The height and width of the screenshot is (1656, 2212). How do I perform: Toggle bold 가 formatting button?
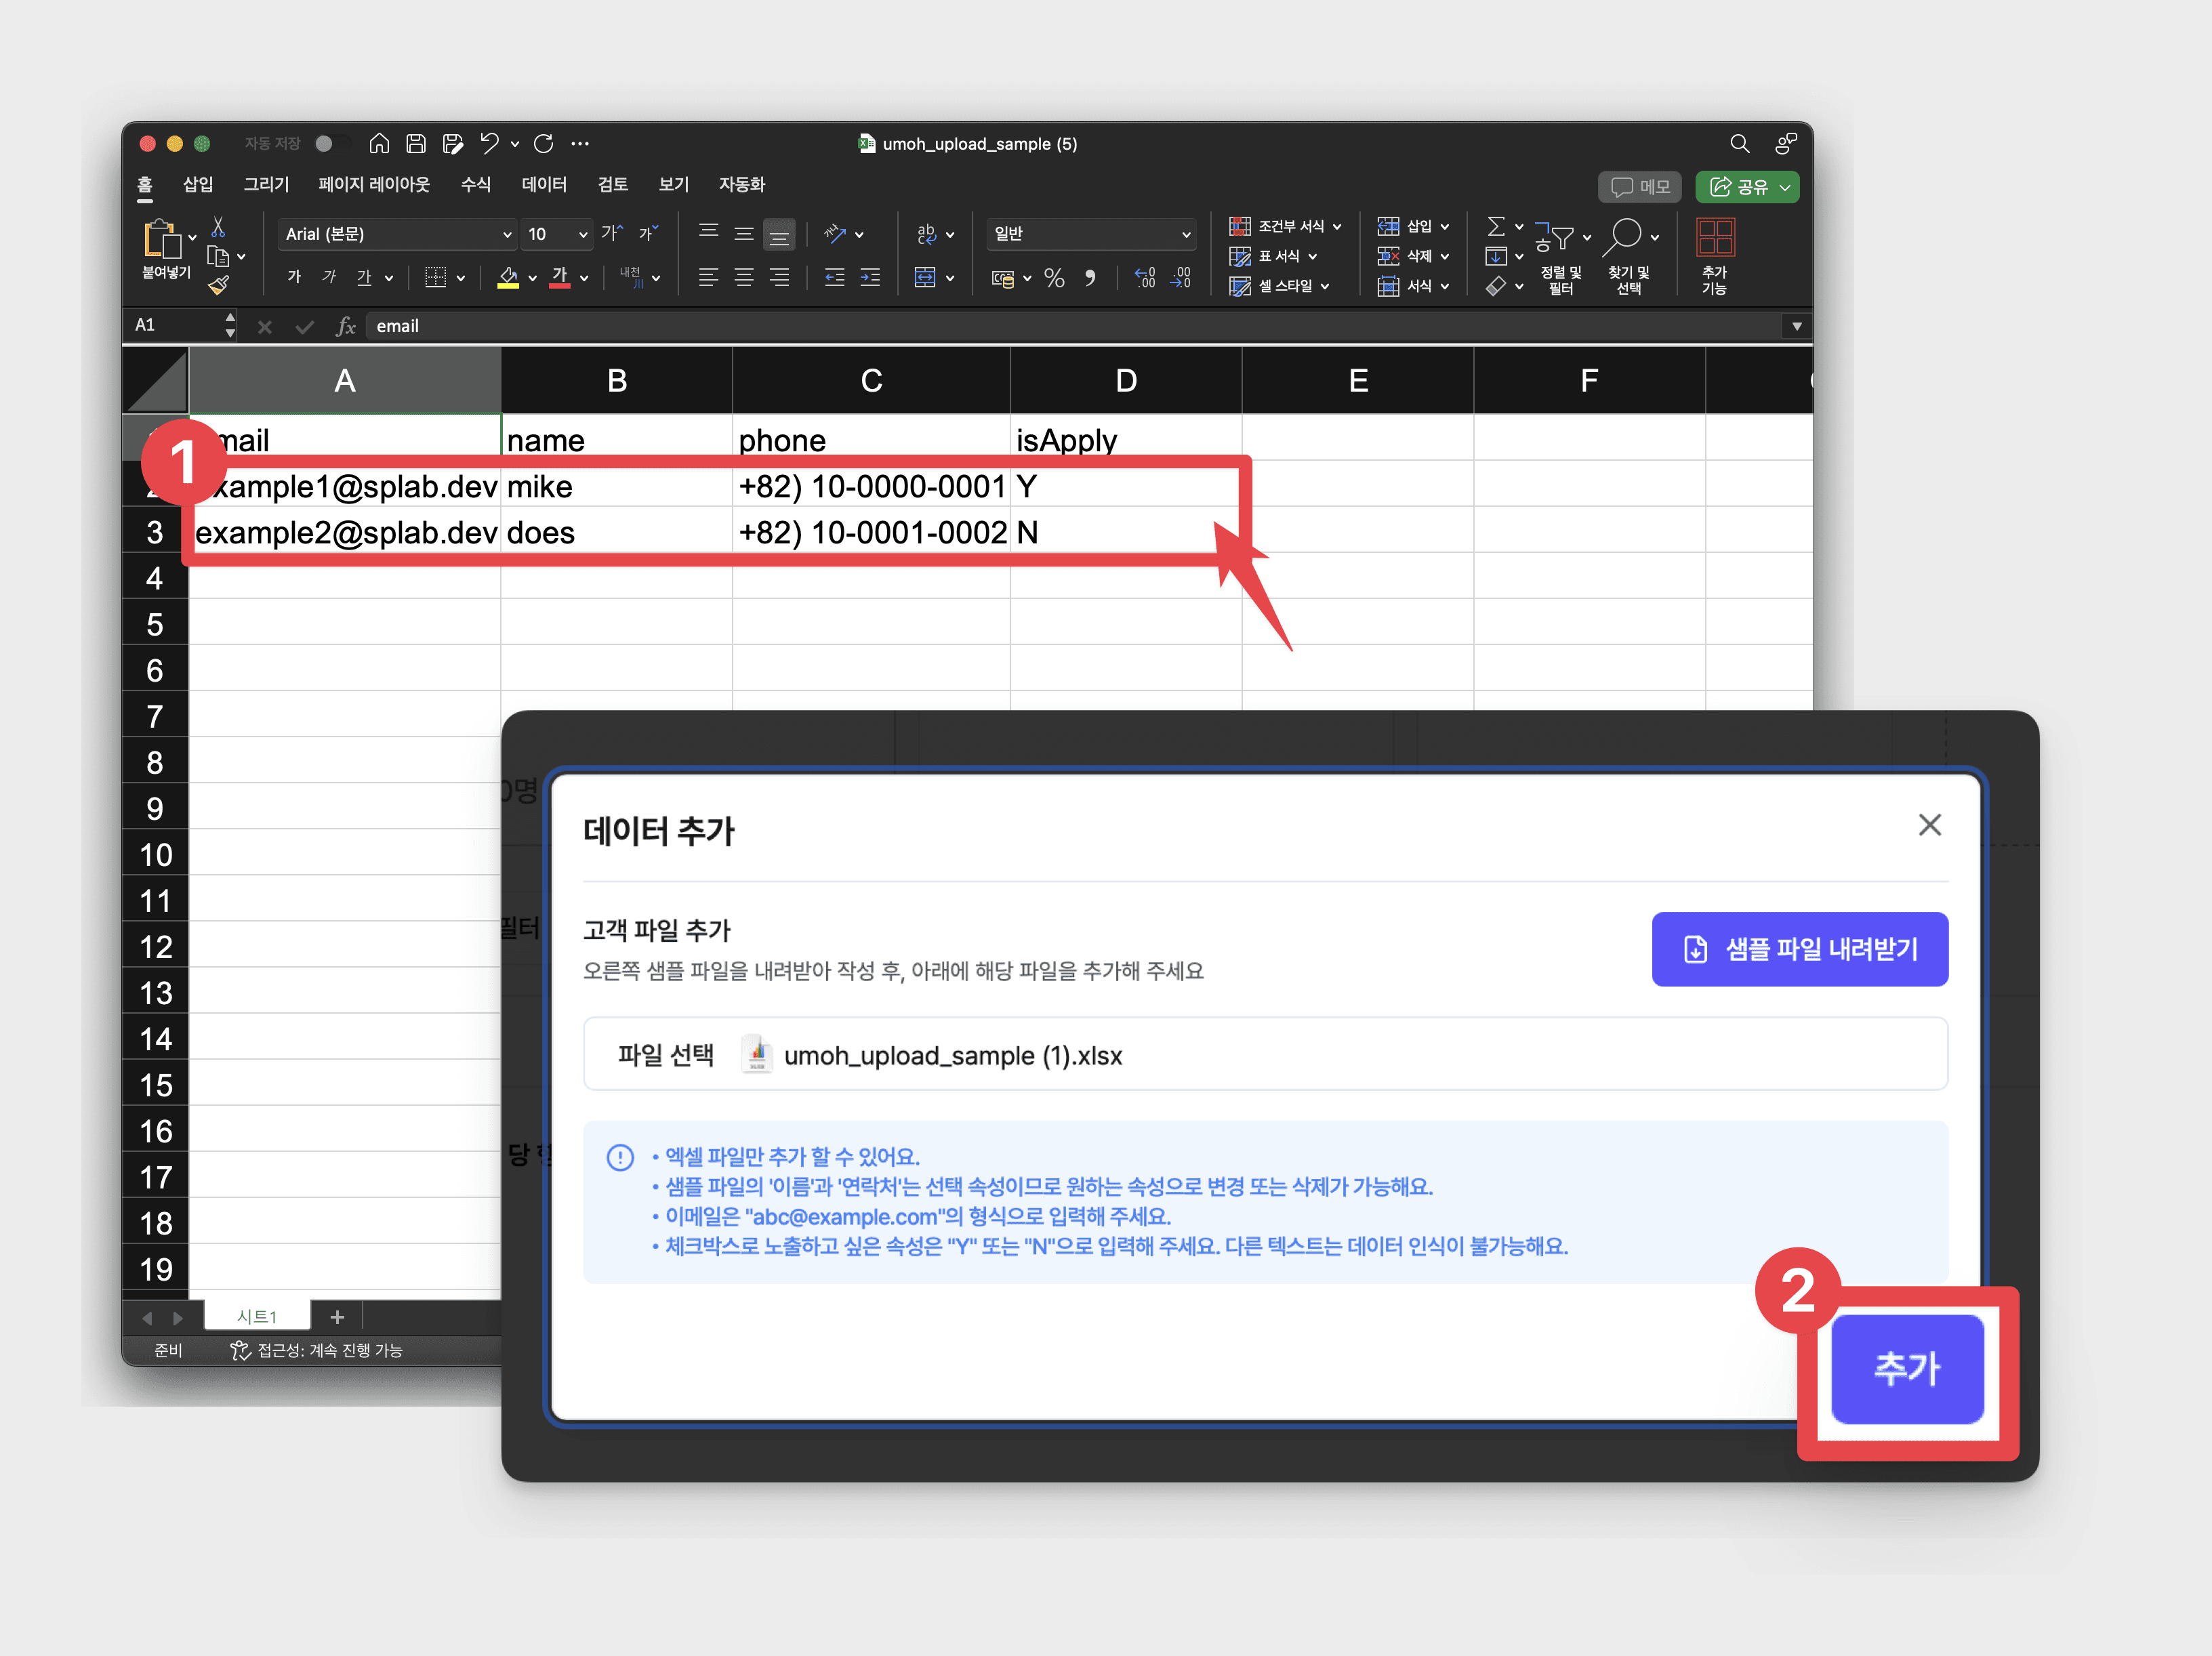pyautogui.click(x=294, y=277)
